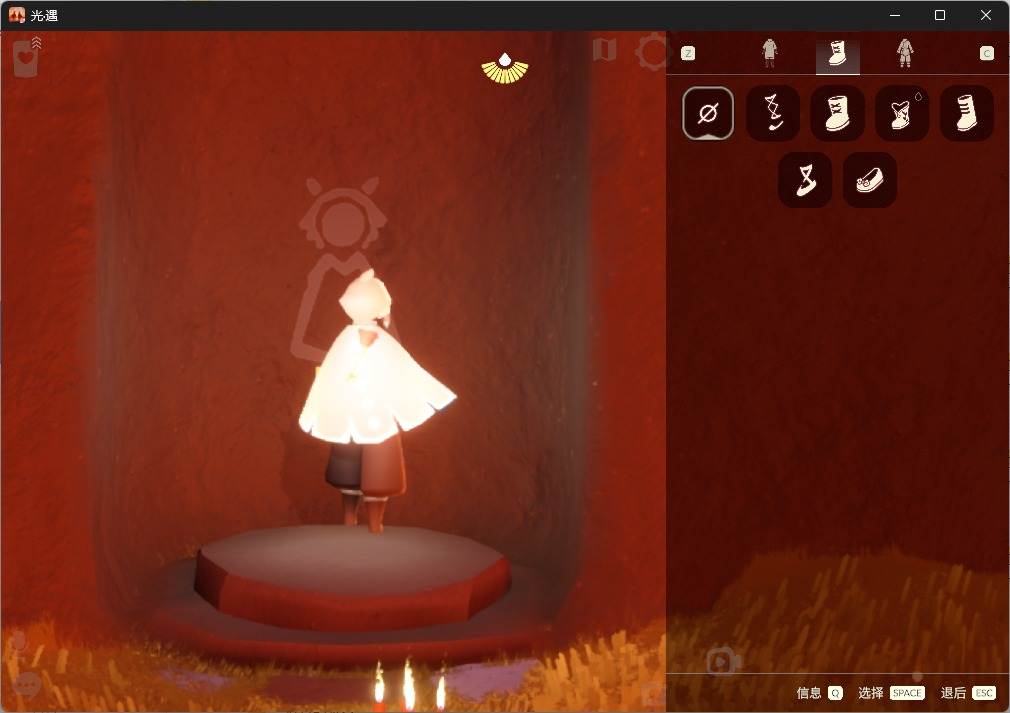This screenshot has height=713, width=1010.
Task: Open the settings gear icon
Action: click(653, 51)
